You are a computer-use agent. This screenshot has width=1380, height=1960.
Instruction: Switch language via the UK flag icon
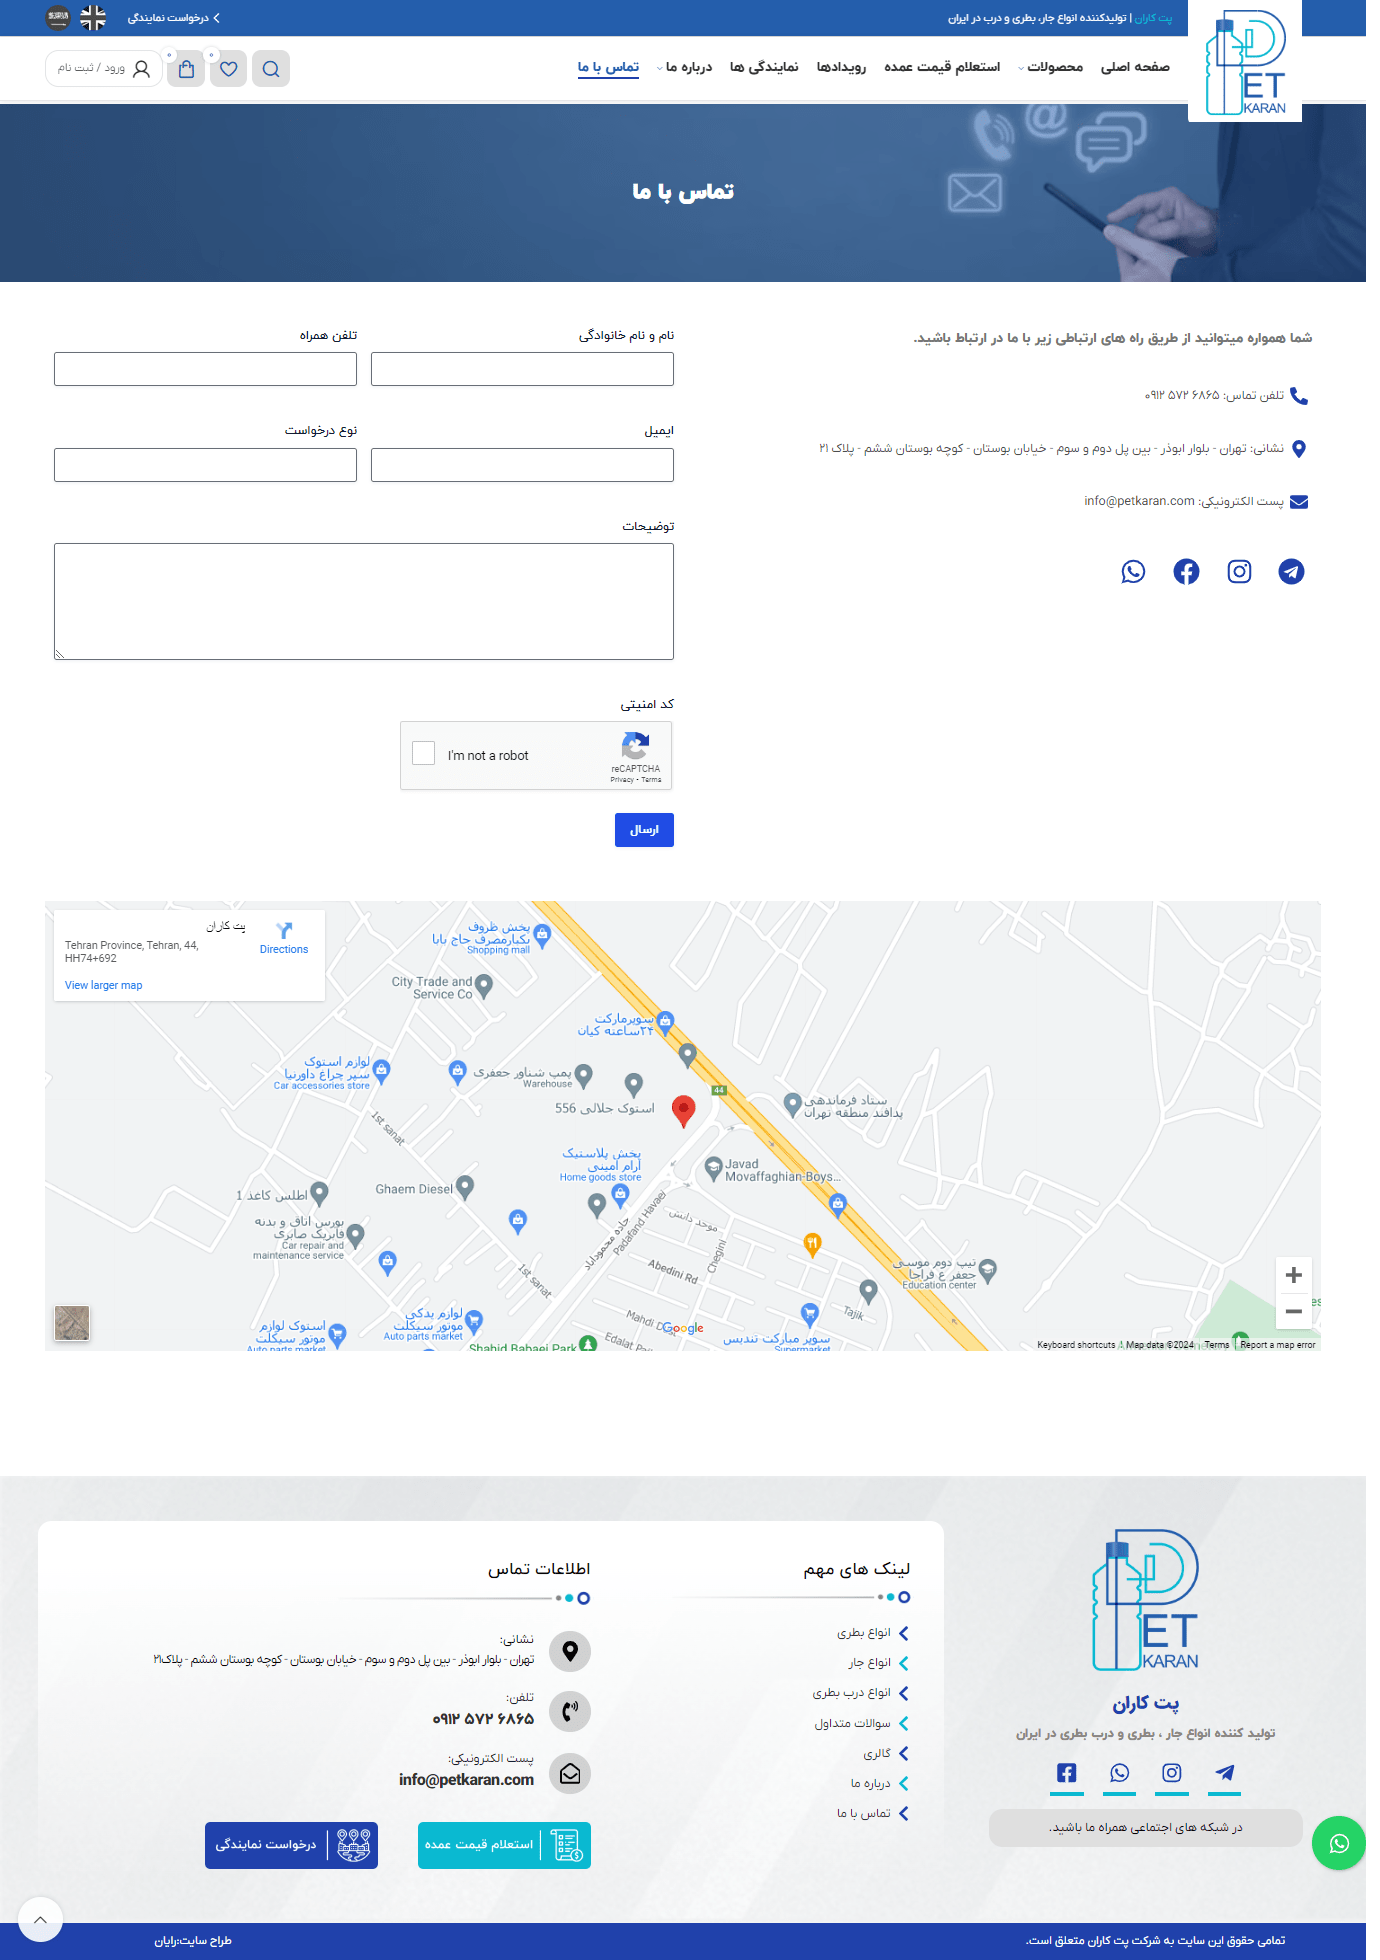[93, 17]
